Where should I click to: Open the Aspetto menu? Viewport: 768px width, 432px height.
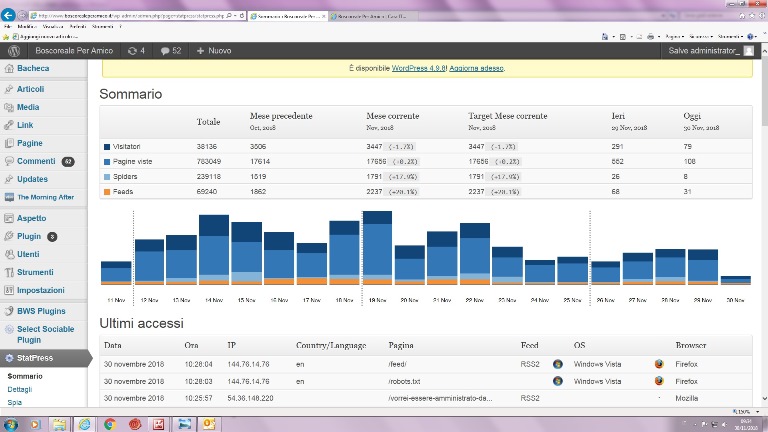click(31, 218)
